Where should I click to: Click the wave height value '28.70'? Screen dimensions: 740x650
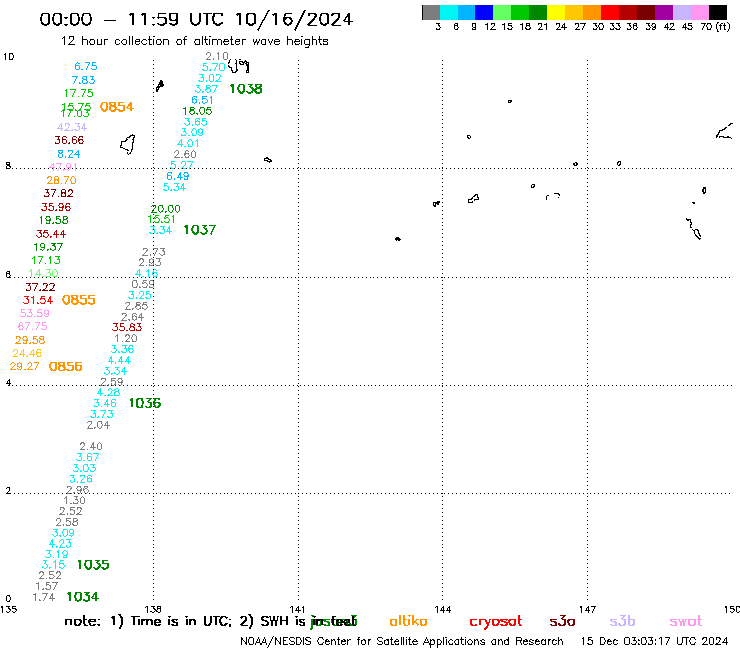coord(61,180)
